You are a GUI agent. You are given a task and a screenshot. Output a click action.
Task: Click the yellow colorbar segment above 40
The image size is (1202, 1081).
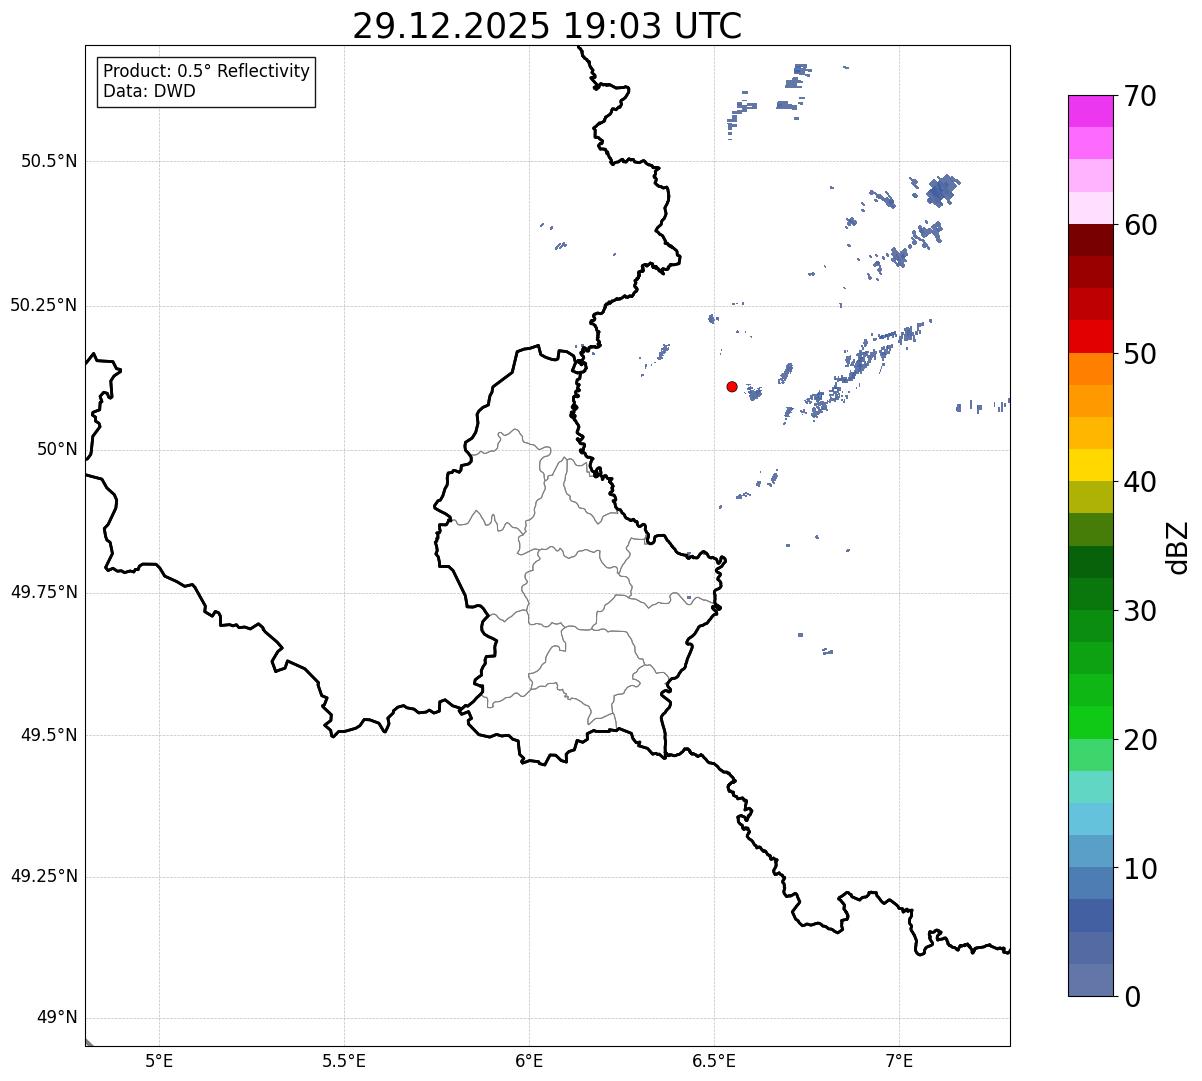click(x=1091, y=465)
